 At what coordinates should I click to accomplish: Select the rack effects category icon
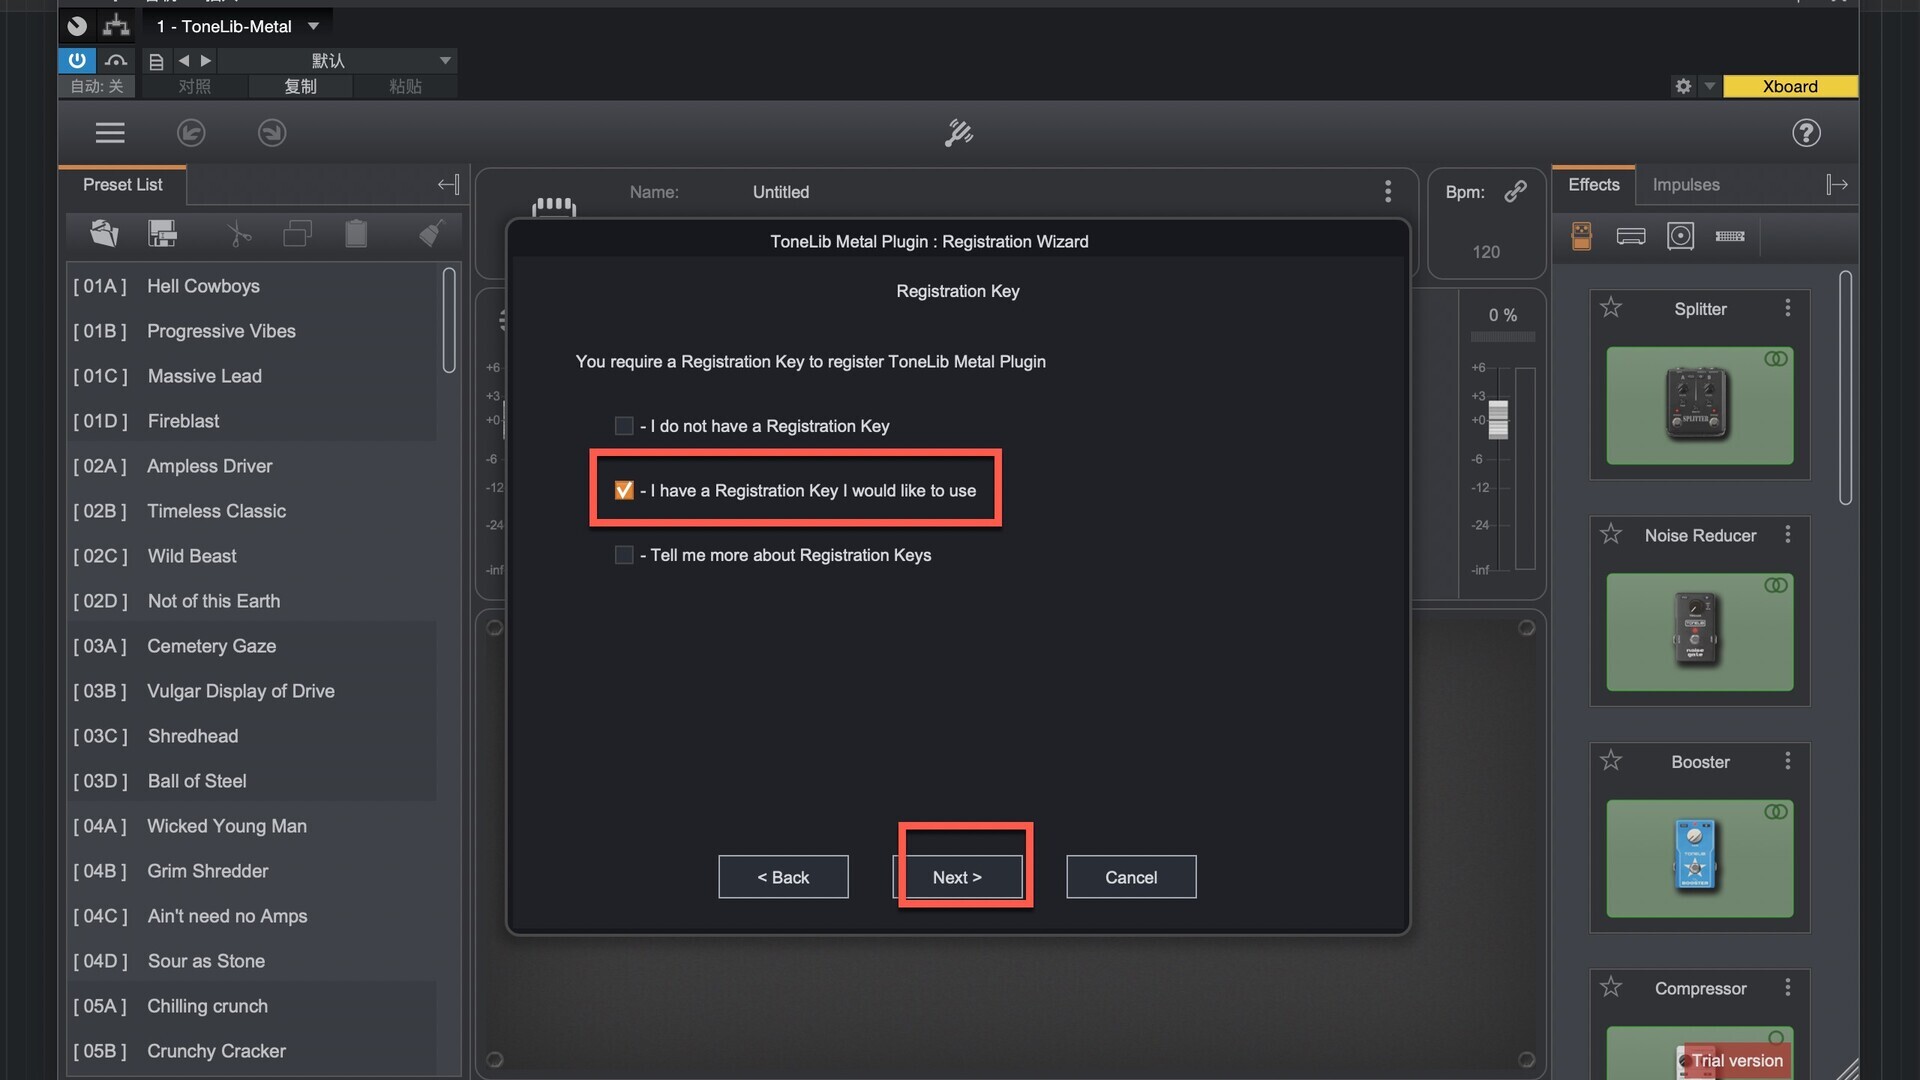(1730, 236)
